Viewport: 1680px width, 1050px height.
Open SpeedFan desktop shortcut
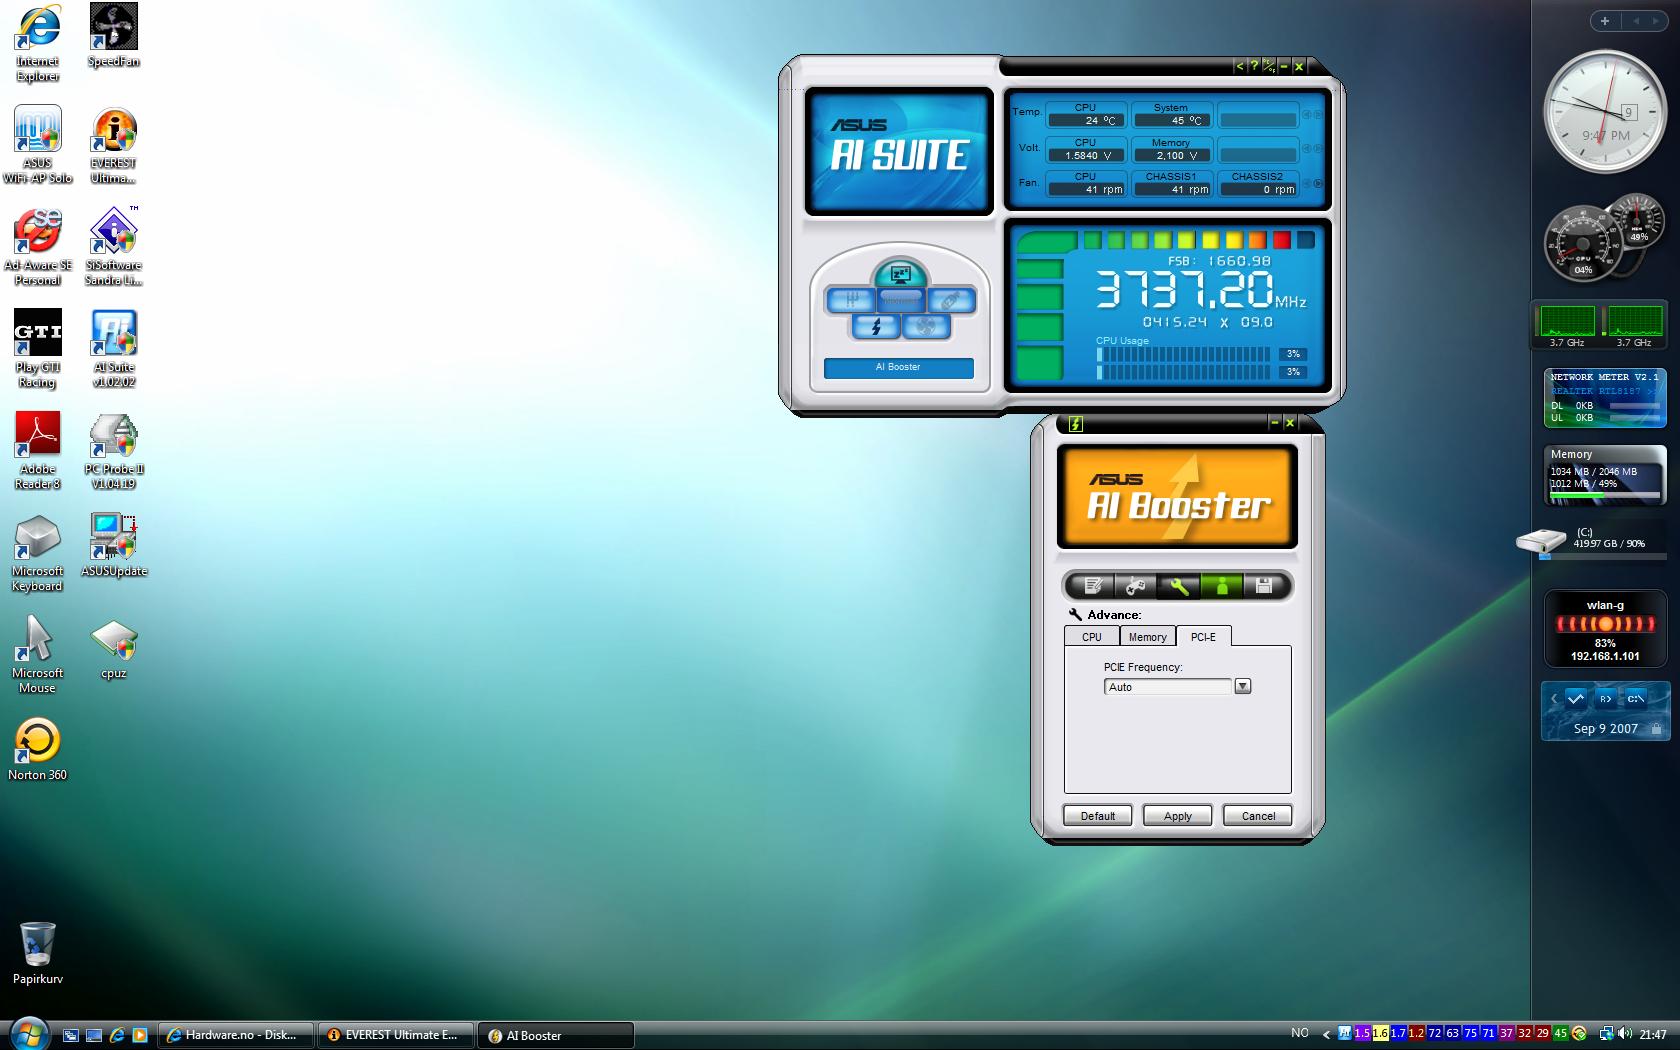pyautogui.click(x=113, y=36)
